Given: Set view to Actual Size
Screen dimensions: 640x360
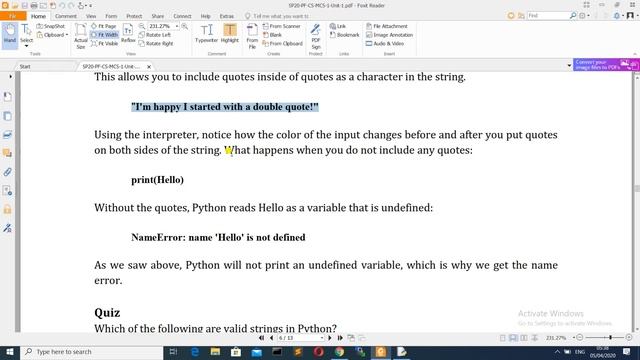Looking at the screenshot, I should coord(81,36).
